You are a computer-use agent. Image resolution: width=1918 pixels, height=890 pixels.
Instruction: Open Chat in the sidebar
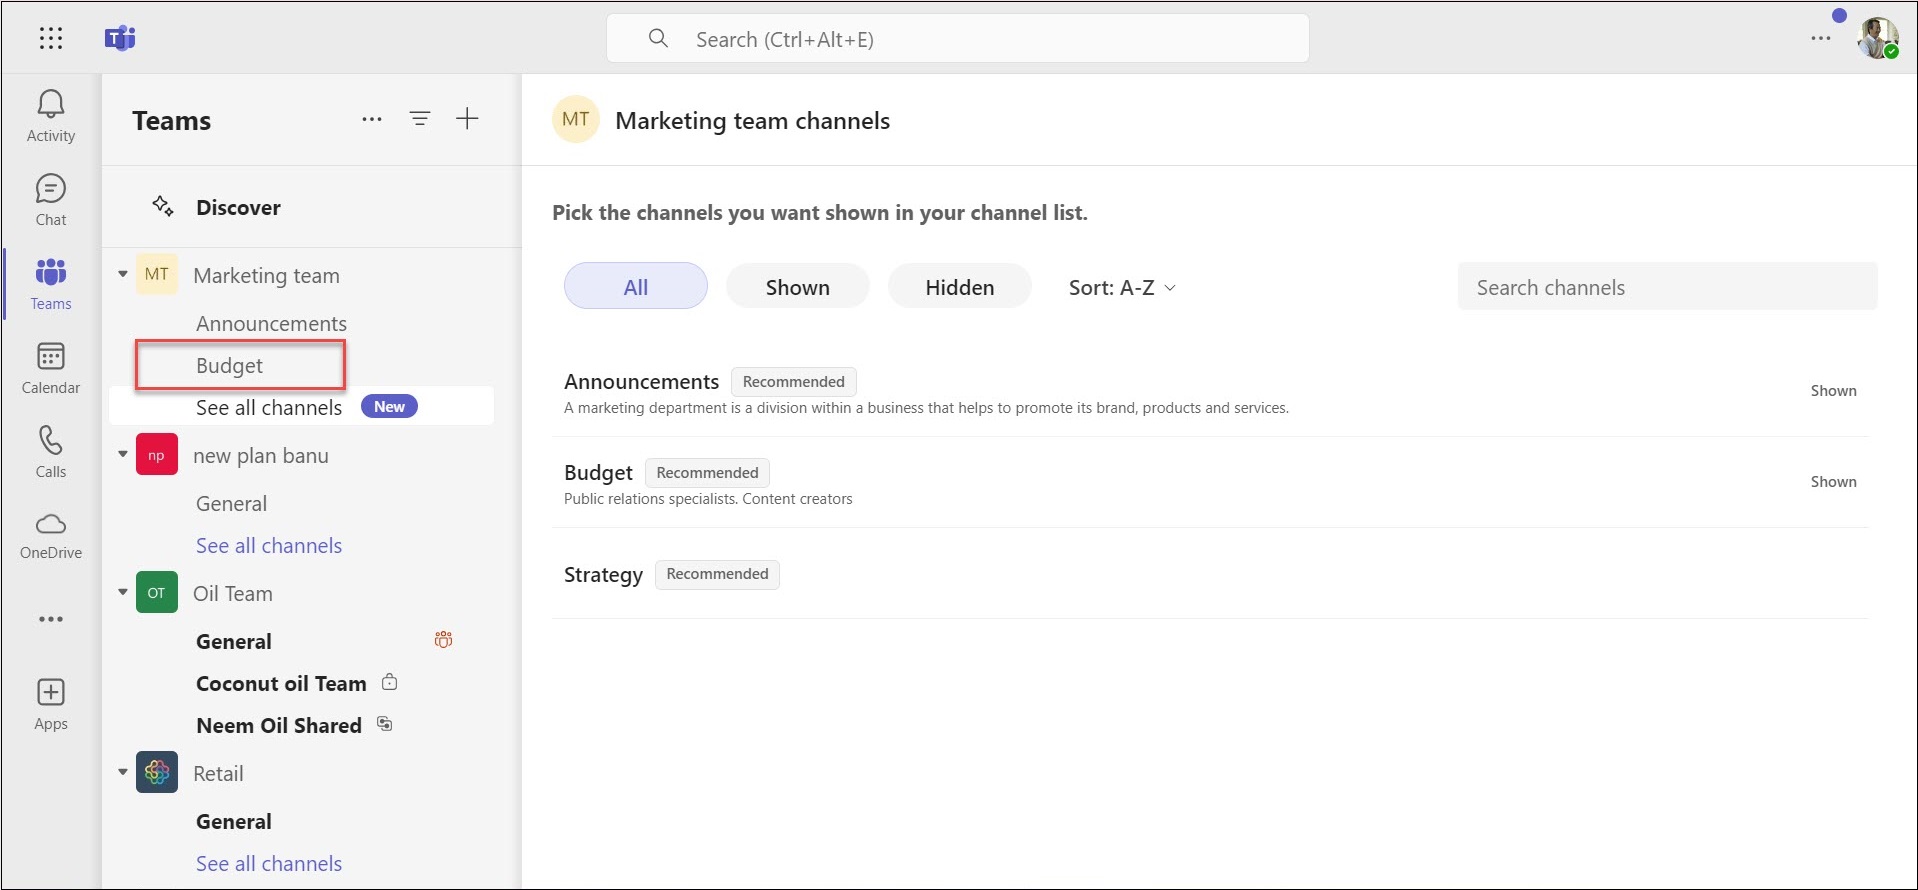point(51,190)
